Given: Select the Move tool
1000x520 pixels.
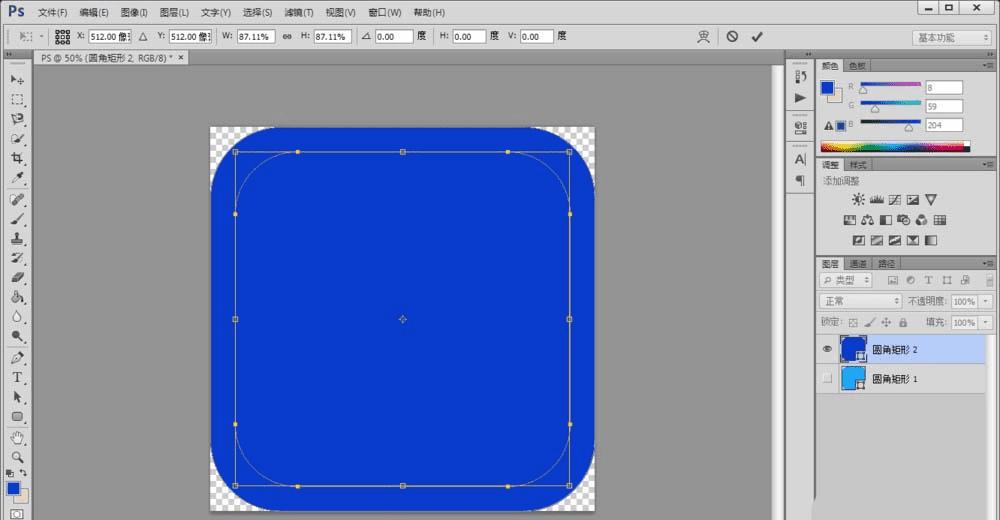Looking at the screenshot, I should [17, 80].
